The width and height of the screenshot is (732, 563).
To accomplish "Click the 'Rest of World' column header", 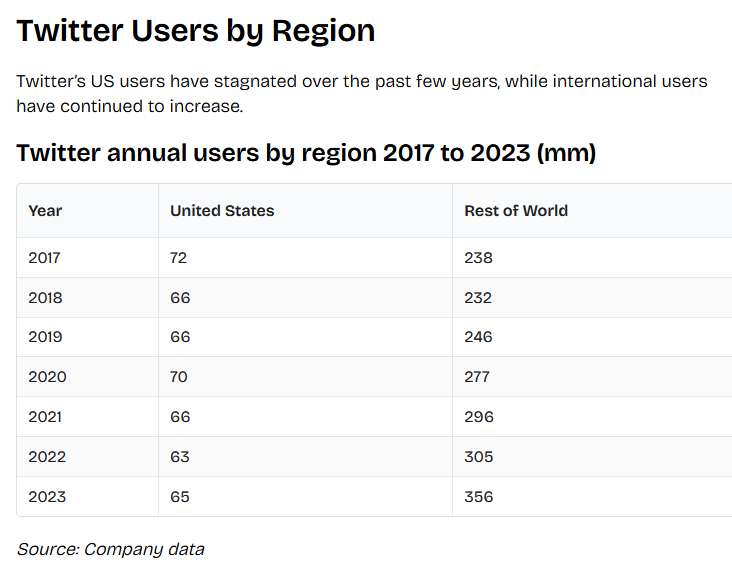I will (x=516, y=211).
